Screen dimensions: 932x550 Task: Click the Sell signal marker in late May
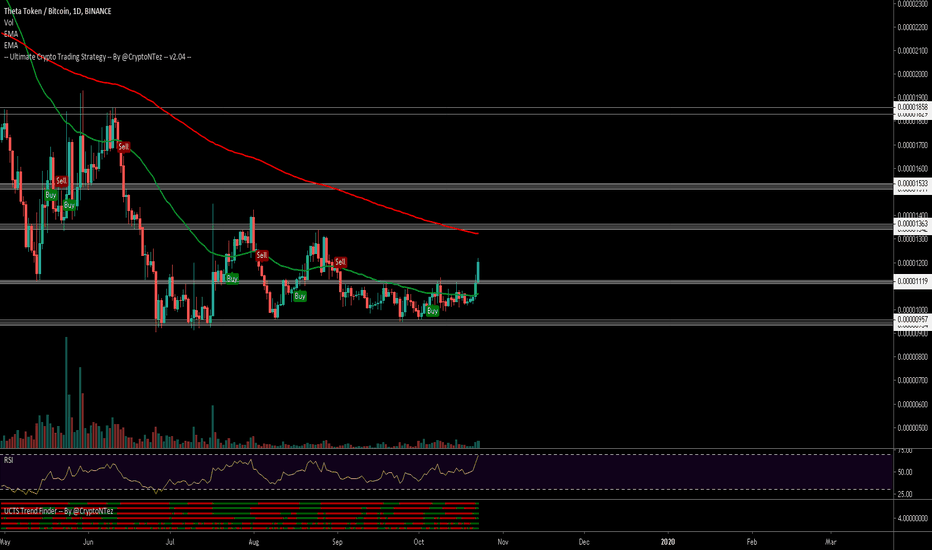(x=61, y=181)
